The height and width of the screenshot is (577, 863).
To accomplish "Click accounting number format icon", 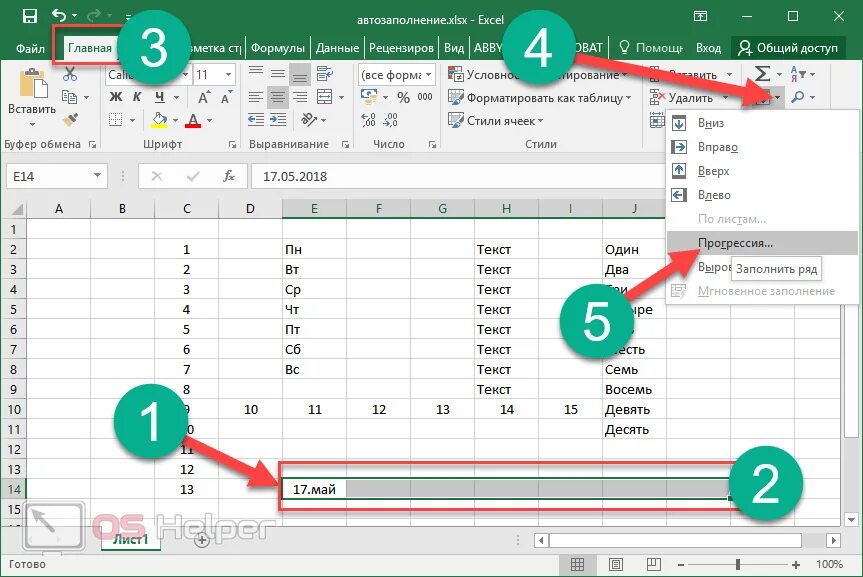I will (369, 97).
